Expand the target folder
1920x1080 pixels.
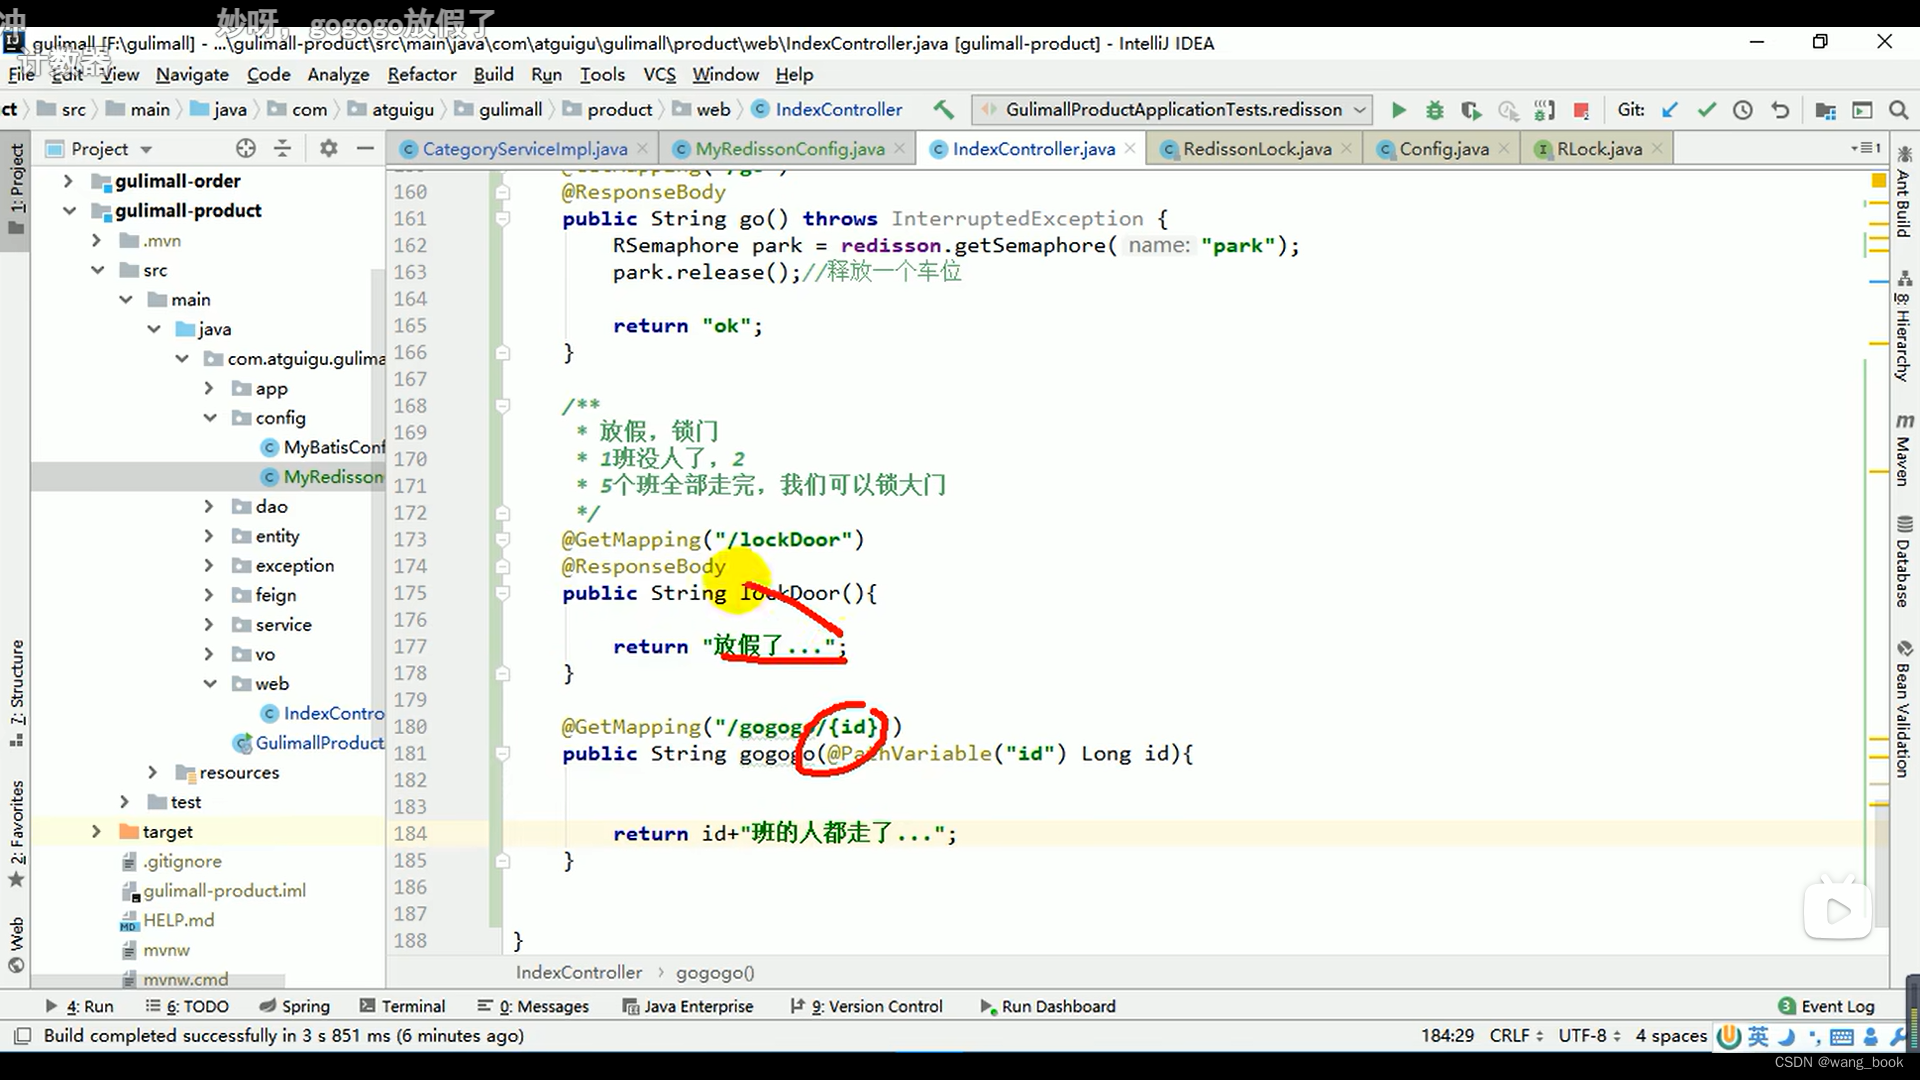[x=96, y=831]
